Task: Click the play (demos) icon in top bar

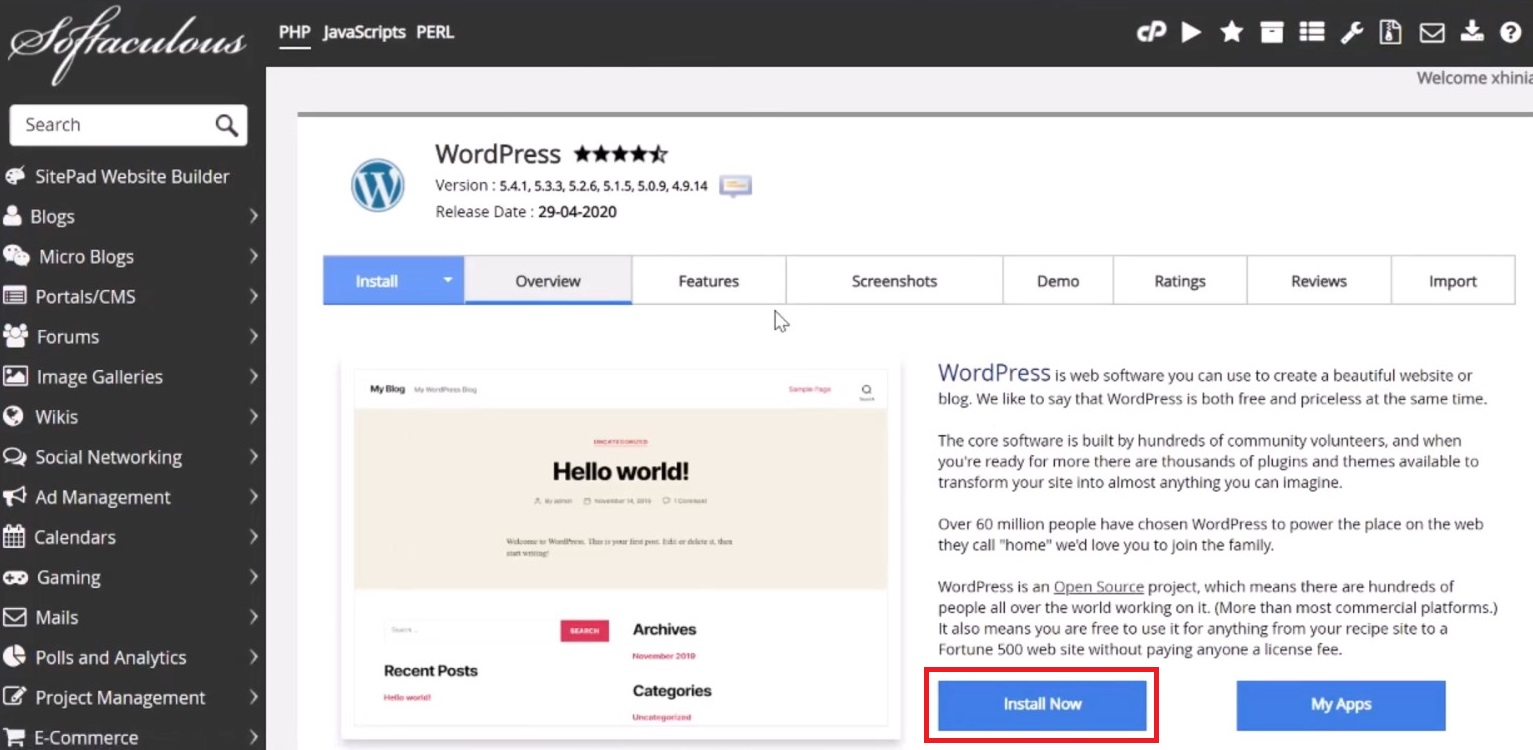Action: [1191, 32]
